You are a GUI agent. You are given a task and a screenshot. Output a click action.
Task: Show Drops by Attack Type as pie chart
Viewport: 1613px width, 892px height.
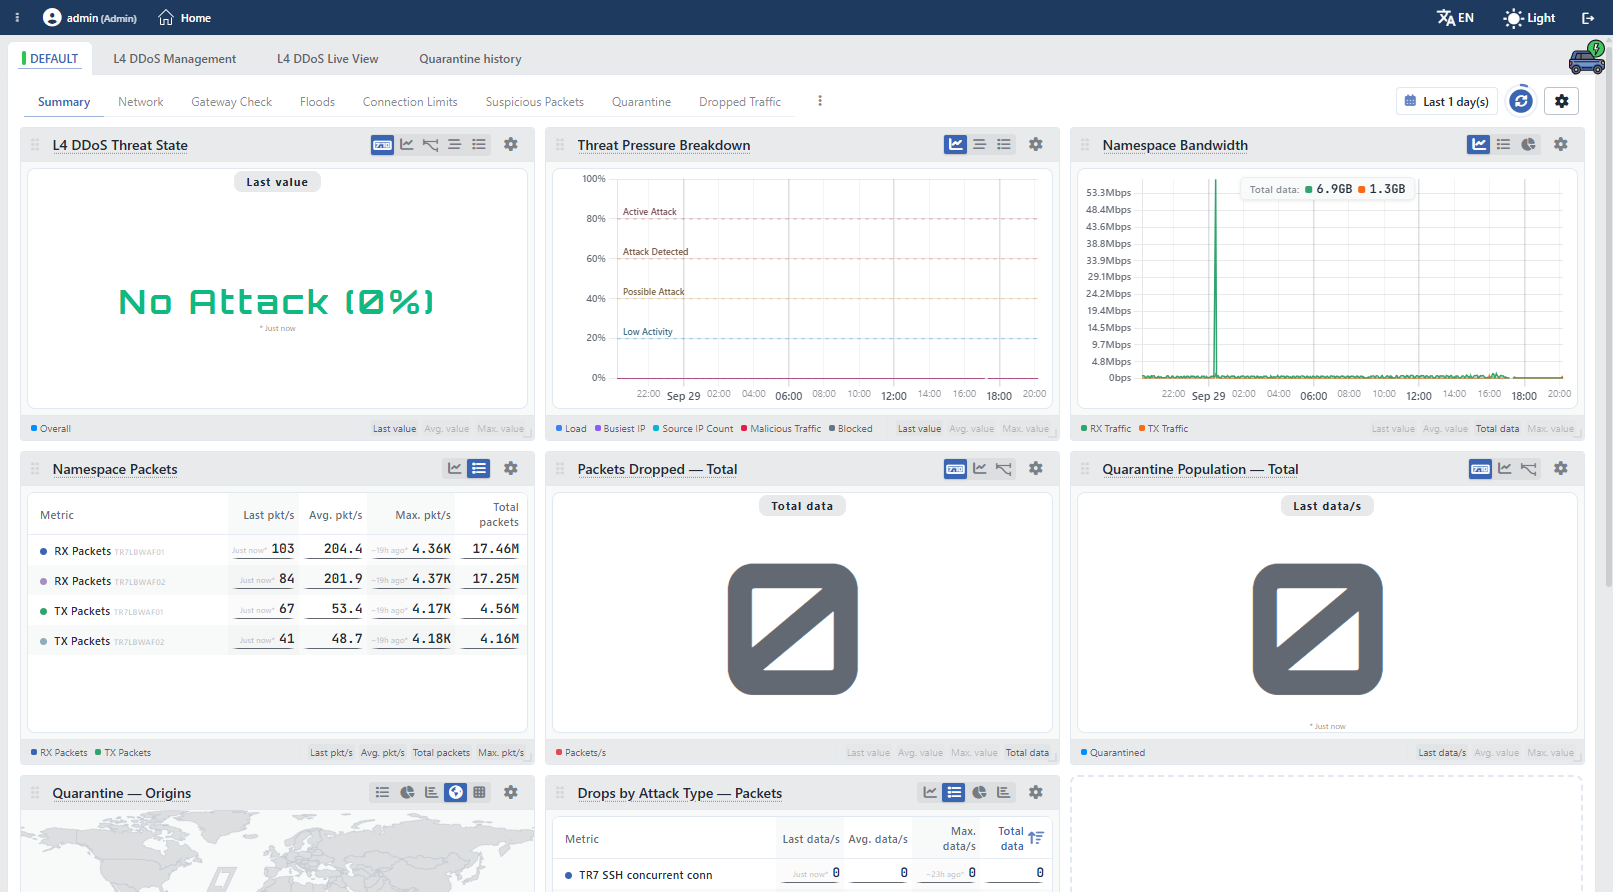pyautogui.click(x=979, y=793)
